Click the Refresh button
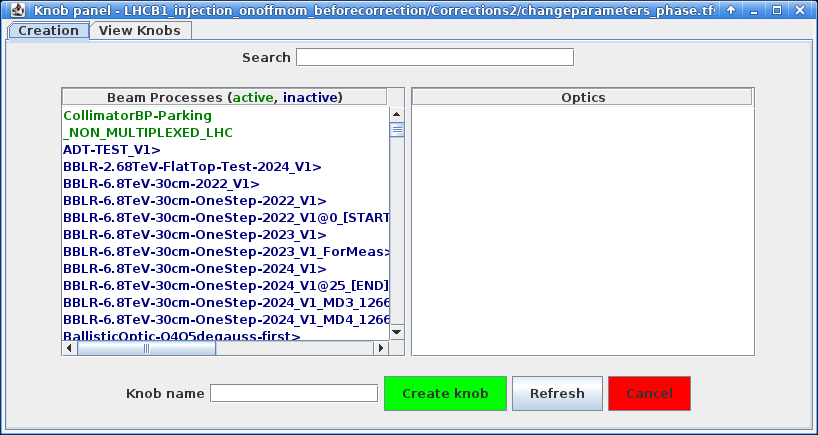 557,393
